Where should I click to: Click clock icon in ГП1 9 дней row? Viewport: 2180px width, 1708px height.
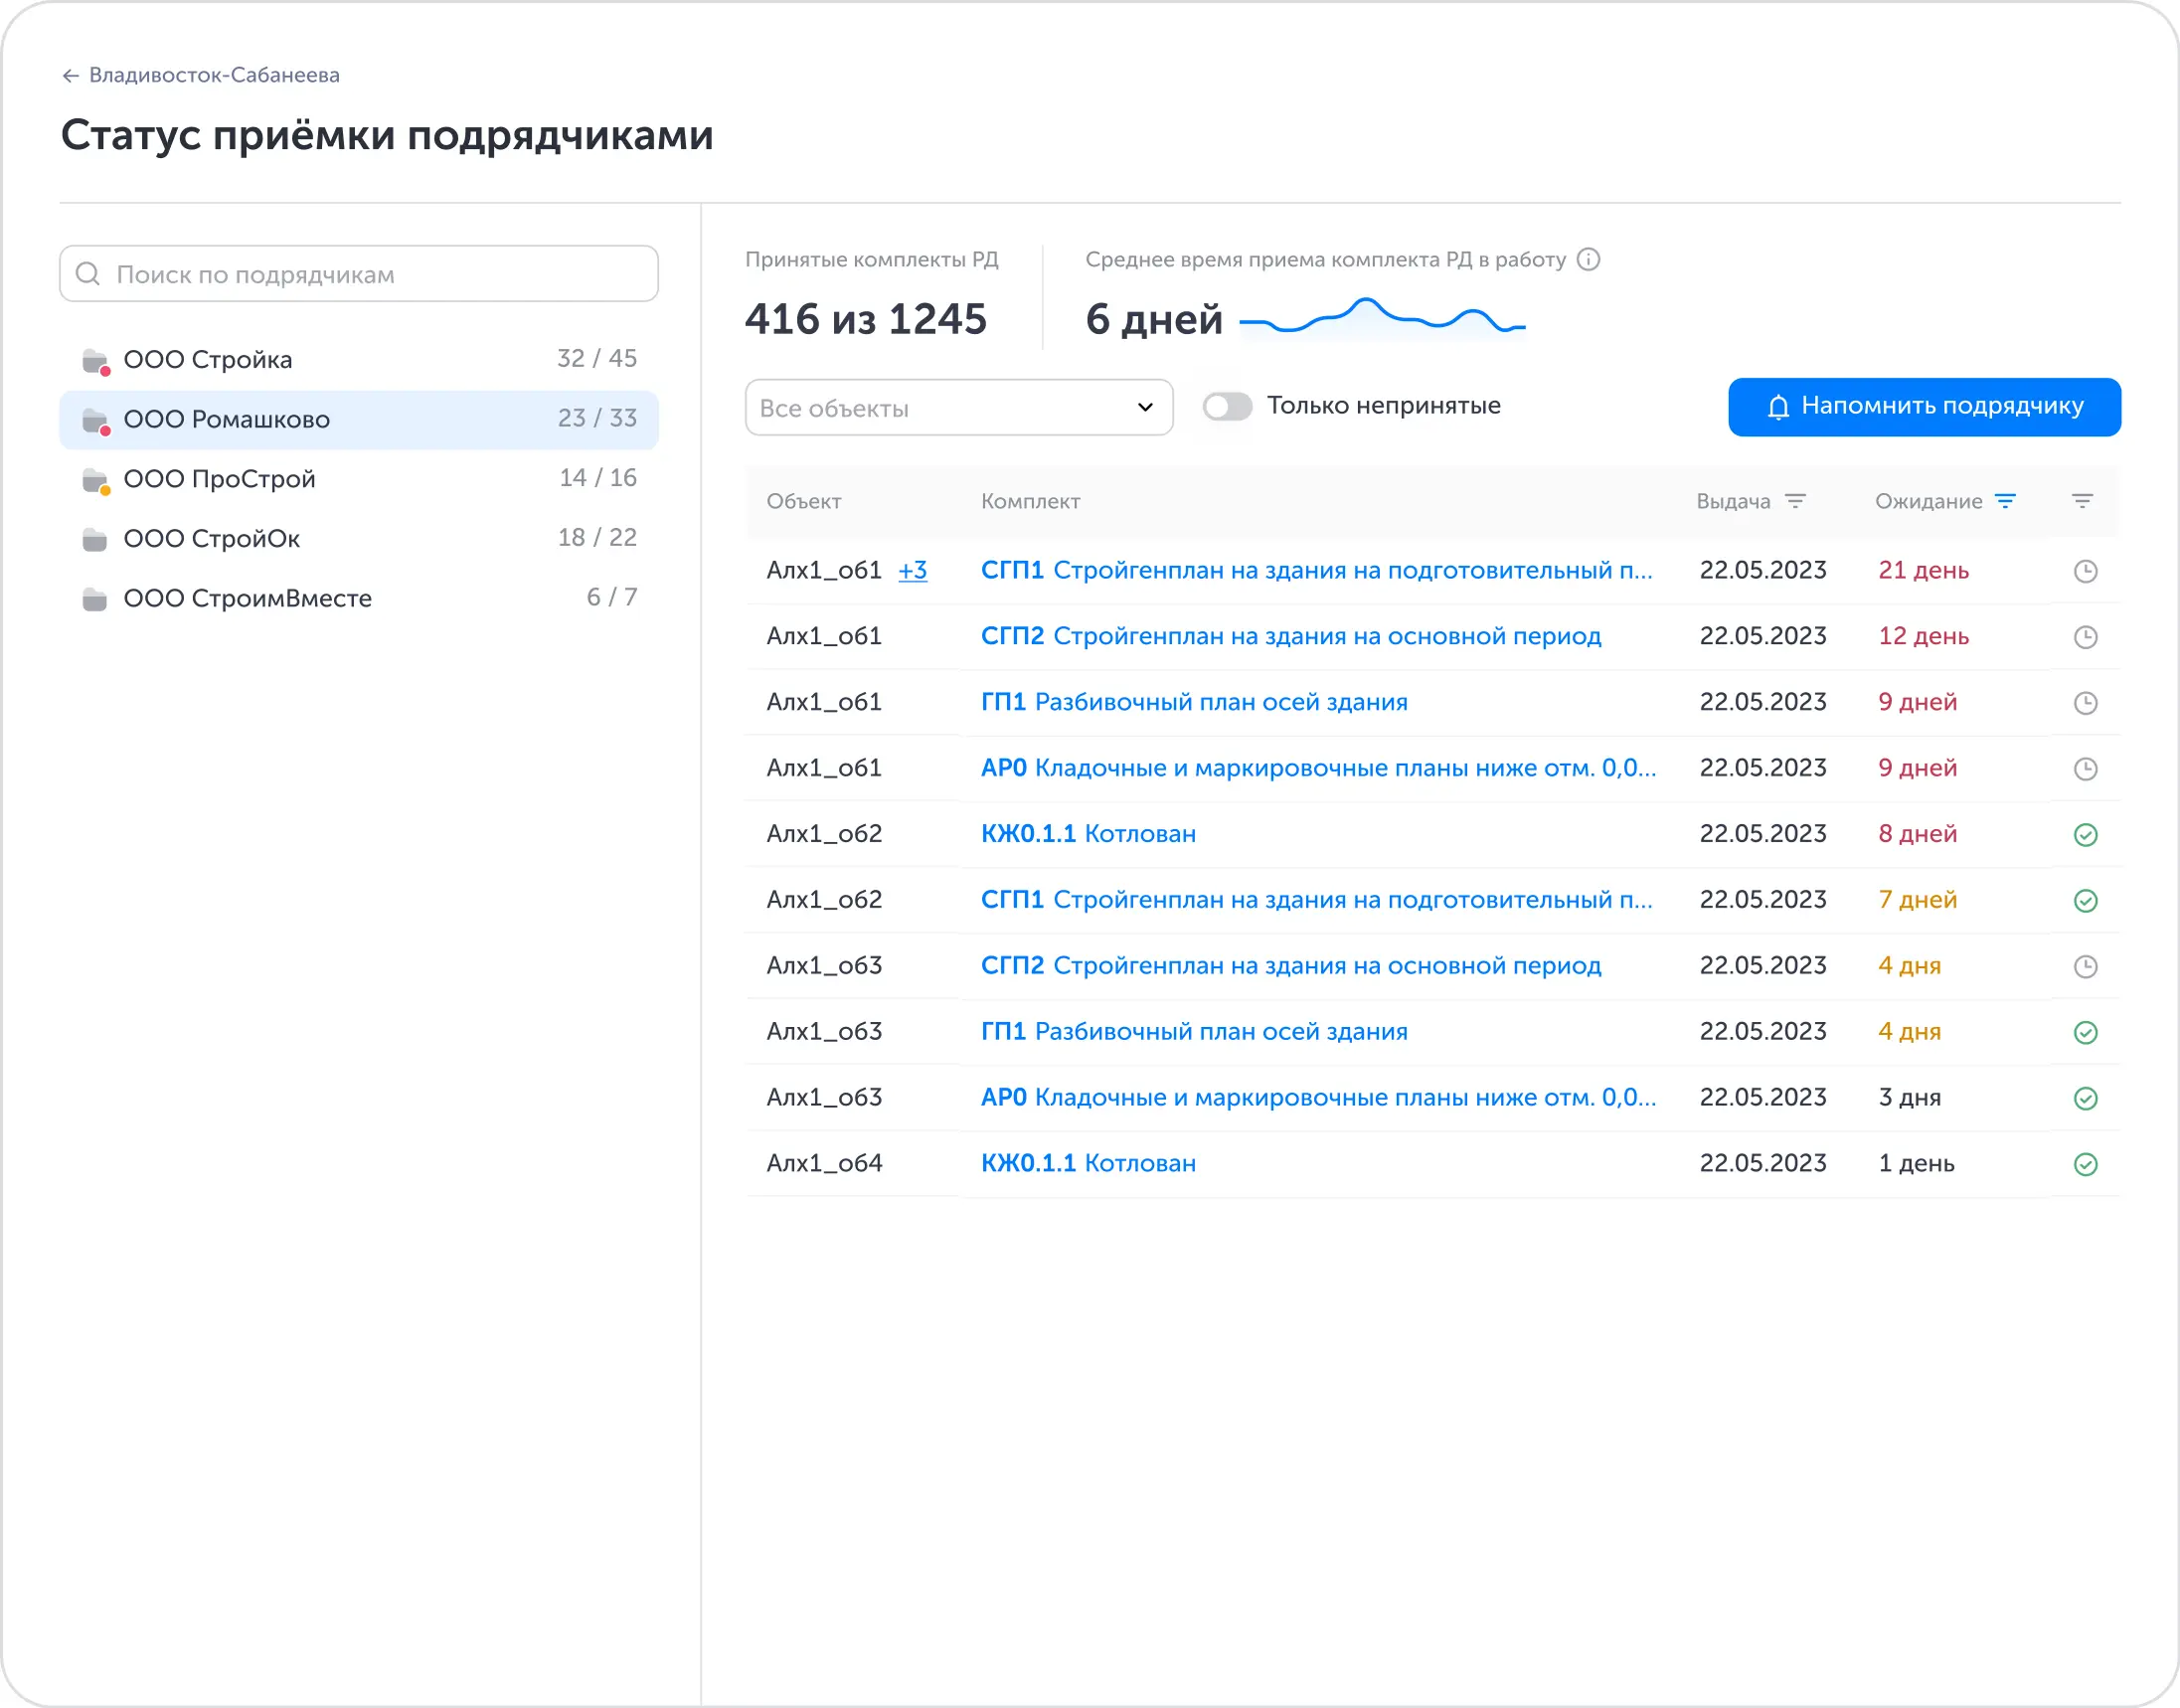pyautogui.click(x=2085, y=703)
